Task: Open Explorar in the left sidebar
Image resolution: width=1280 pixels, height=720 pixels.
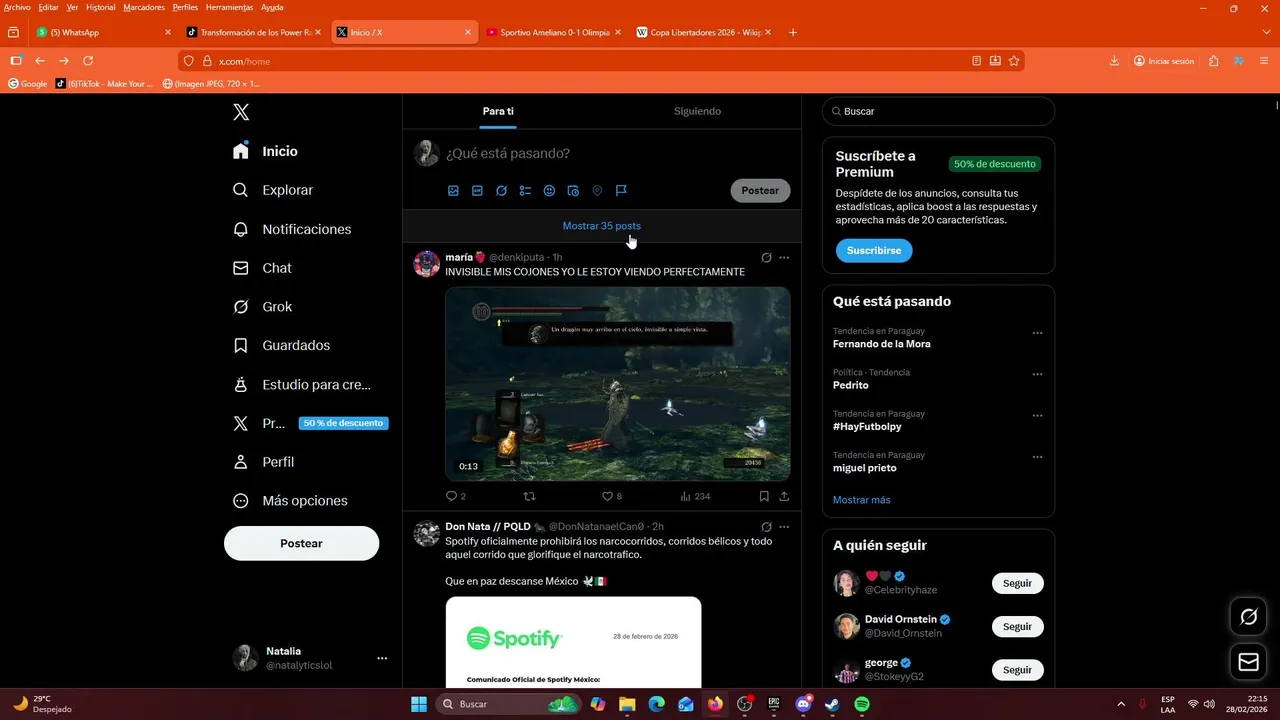Action: 273,190
